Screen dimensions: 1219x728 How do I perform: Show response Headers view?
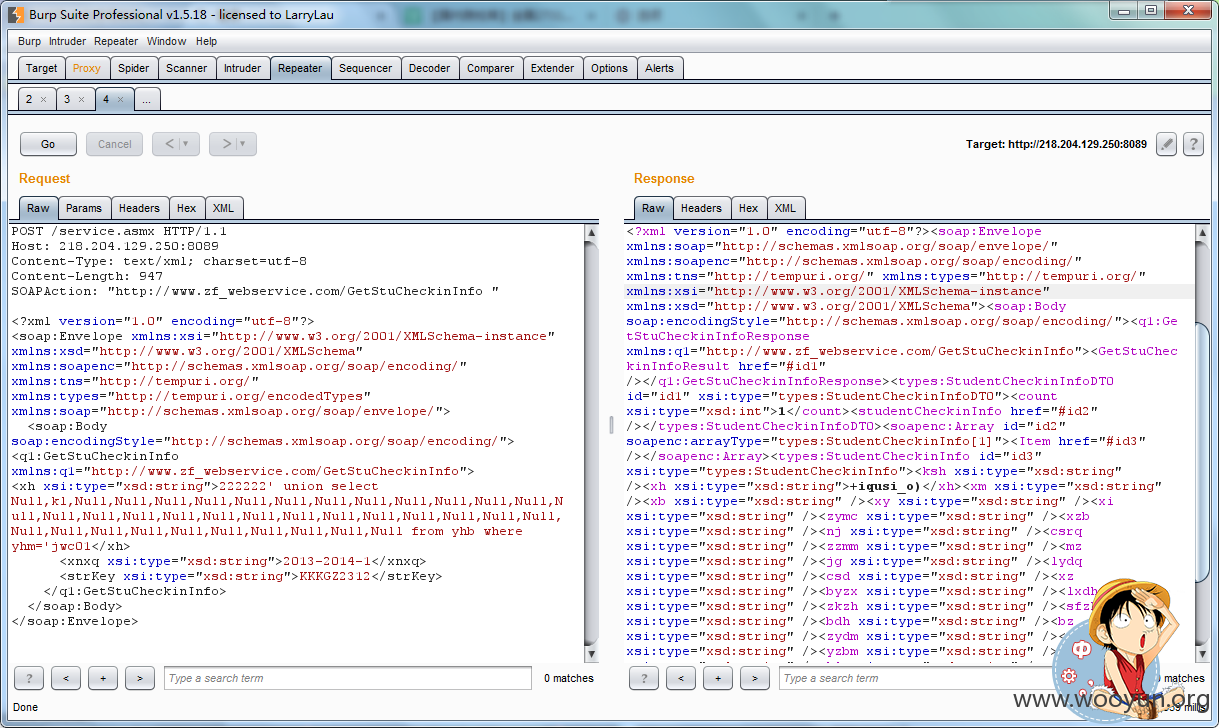click(x=701, y=208)
